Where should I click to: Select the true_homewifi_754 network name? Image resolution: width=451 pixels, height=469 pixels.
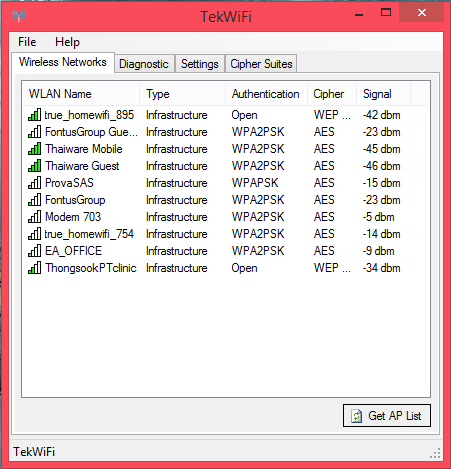pos(89,234)
